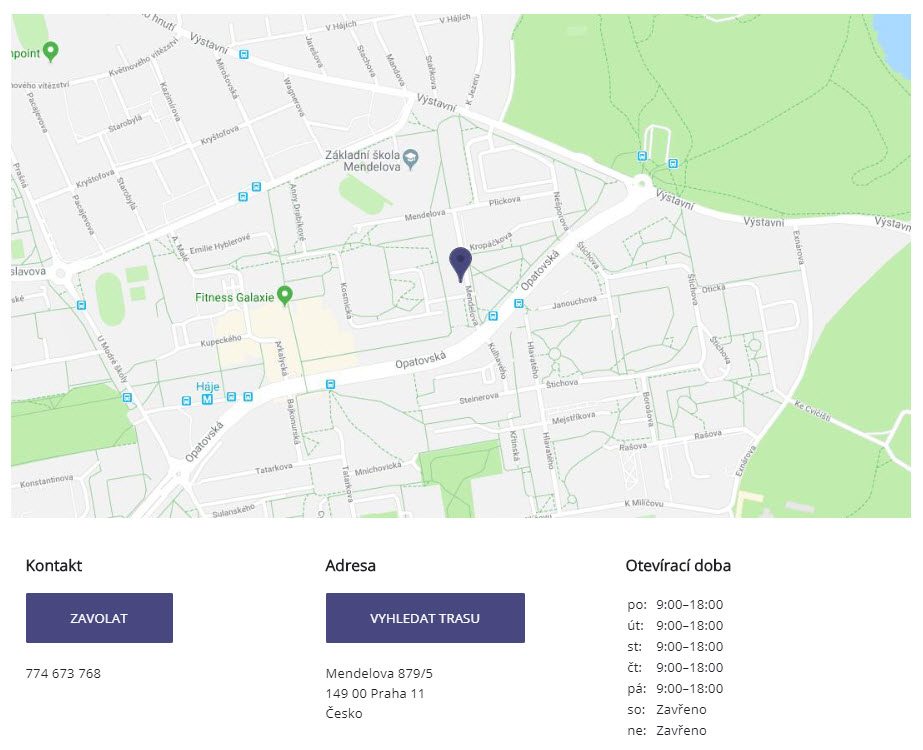Select the Fitness Galaxie green marker icon

(285, 295)
